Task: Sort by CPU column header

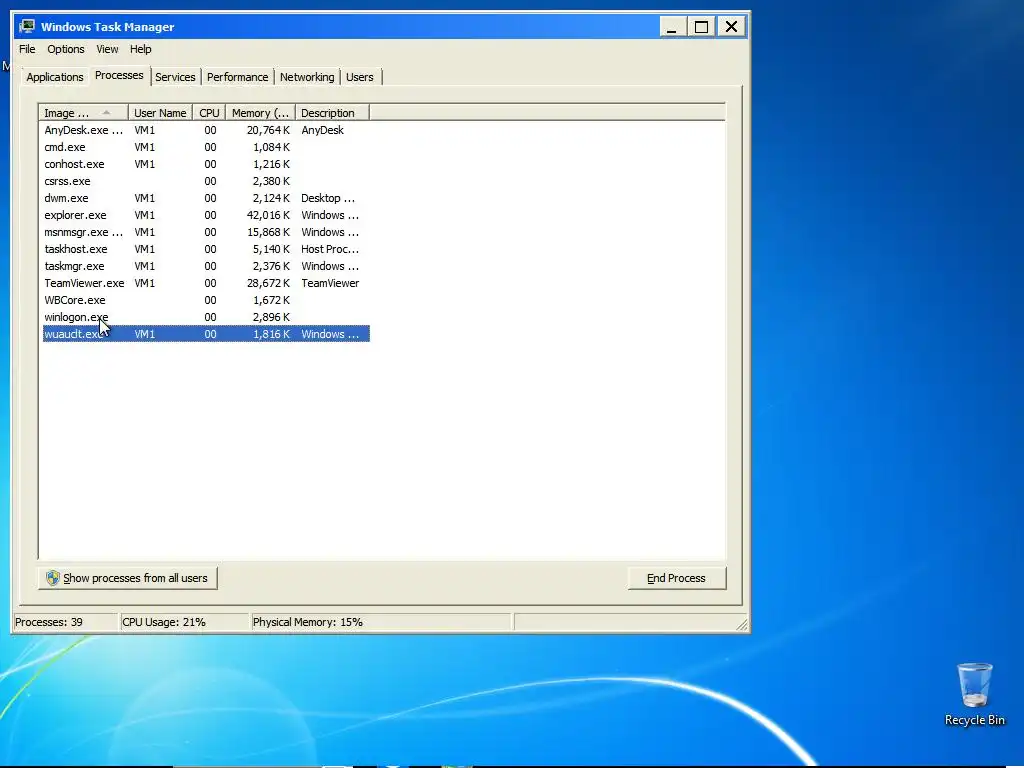Action: (209, 113)
